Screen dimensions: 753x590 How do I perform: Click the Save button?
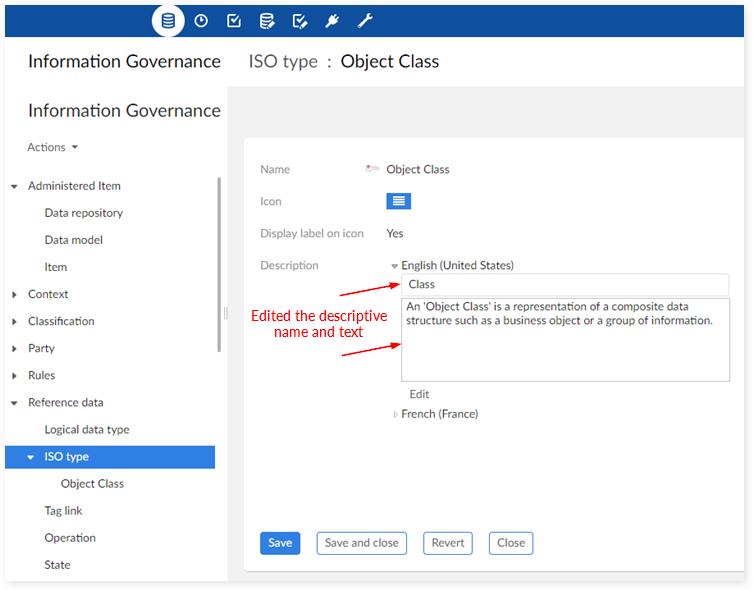280,543
